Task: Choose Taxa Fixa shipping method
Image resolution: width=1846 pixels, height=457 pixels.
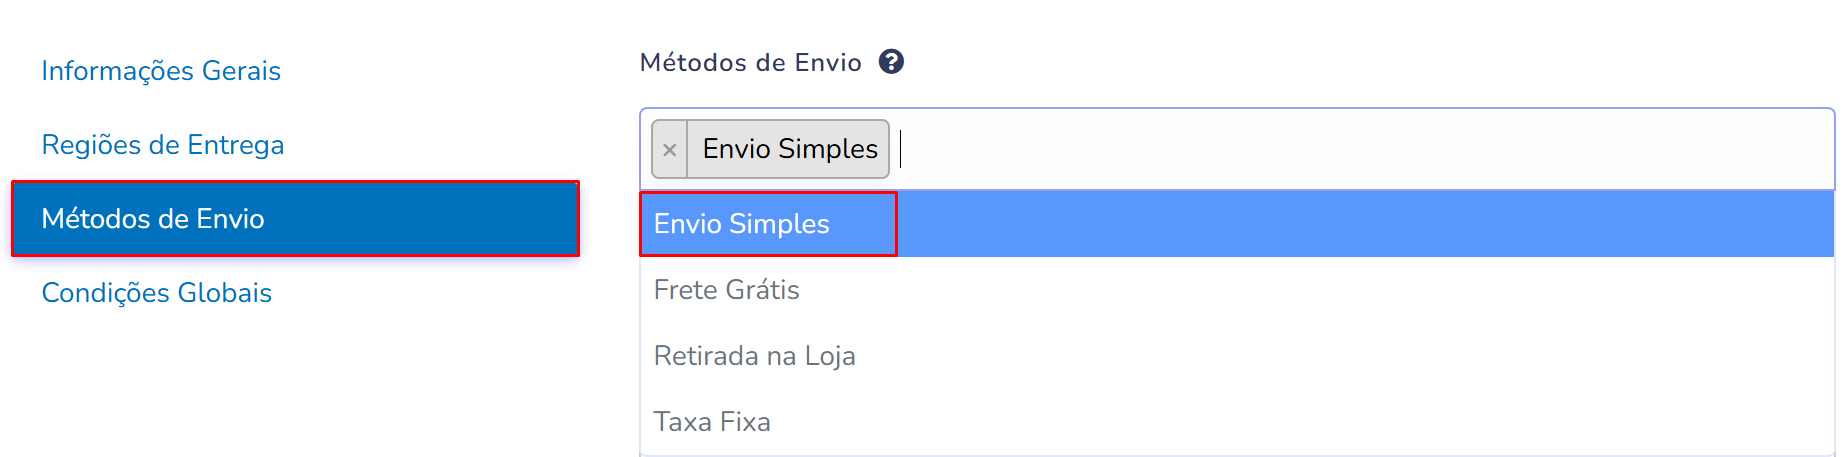Action: (x=712, y=422)
